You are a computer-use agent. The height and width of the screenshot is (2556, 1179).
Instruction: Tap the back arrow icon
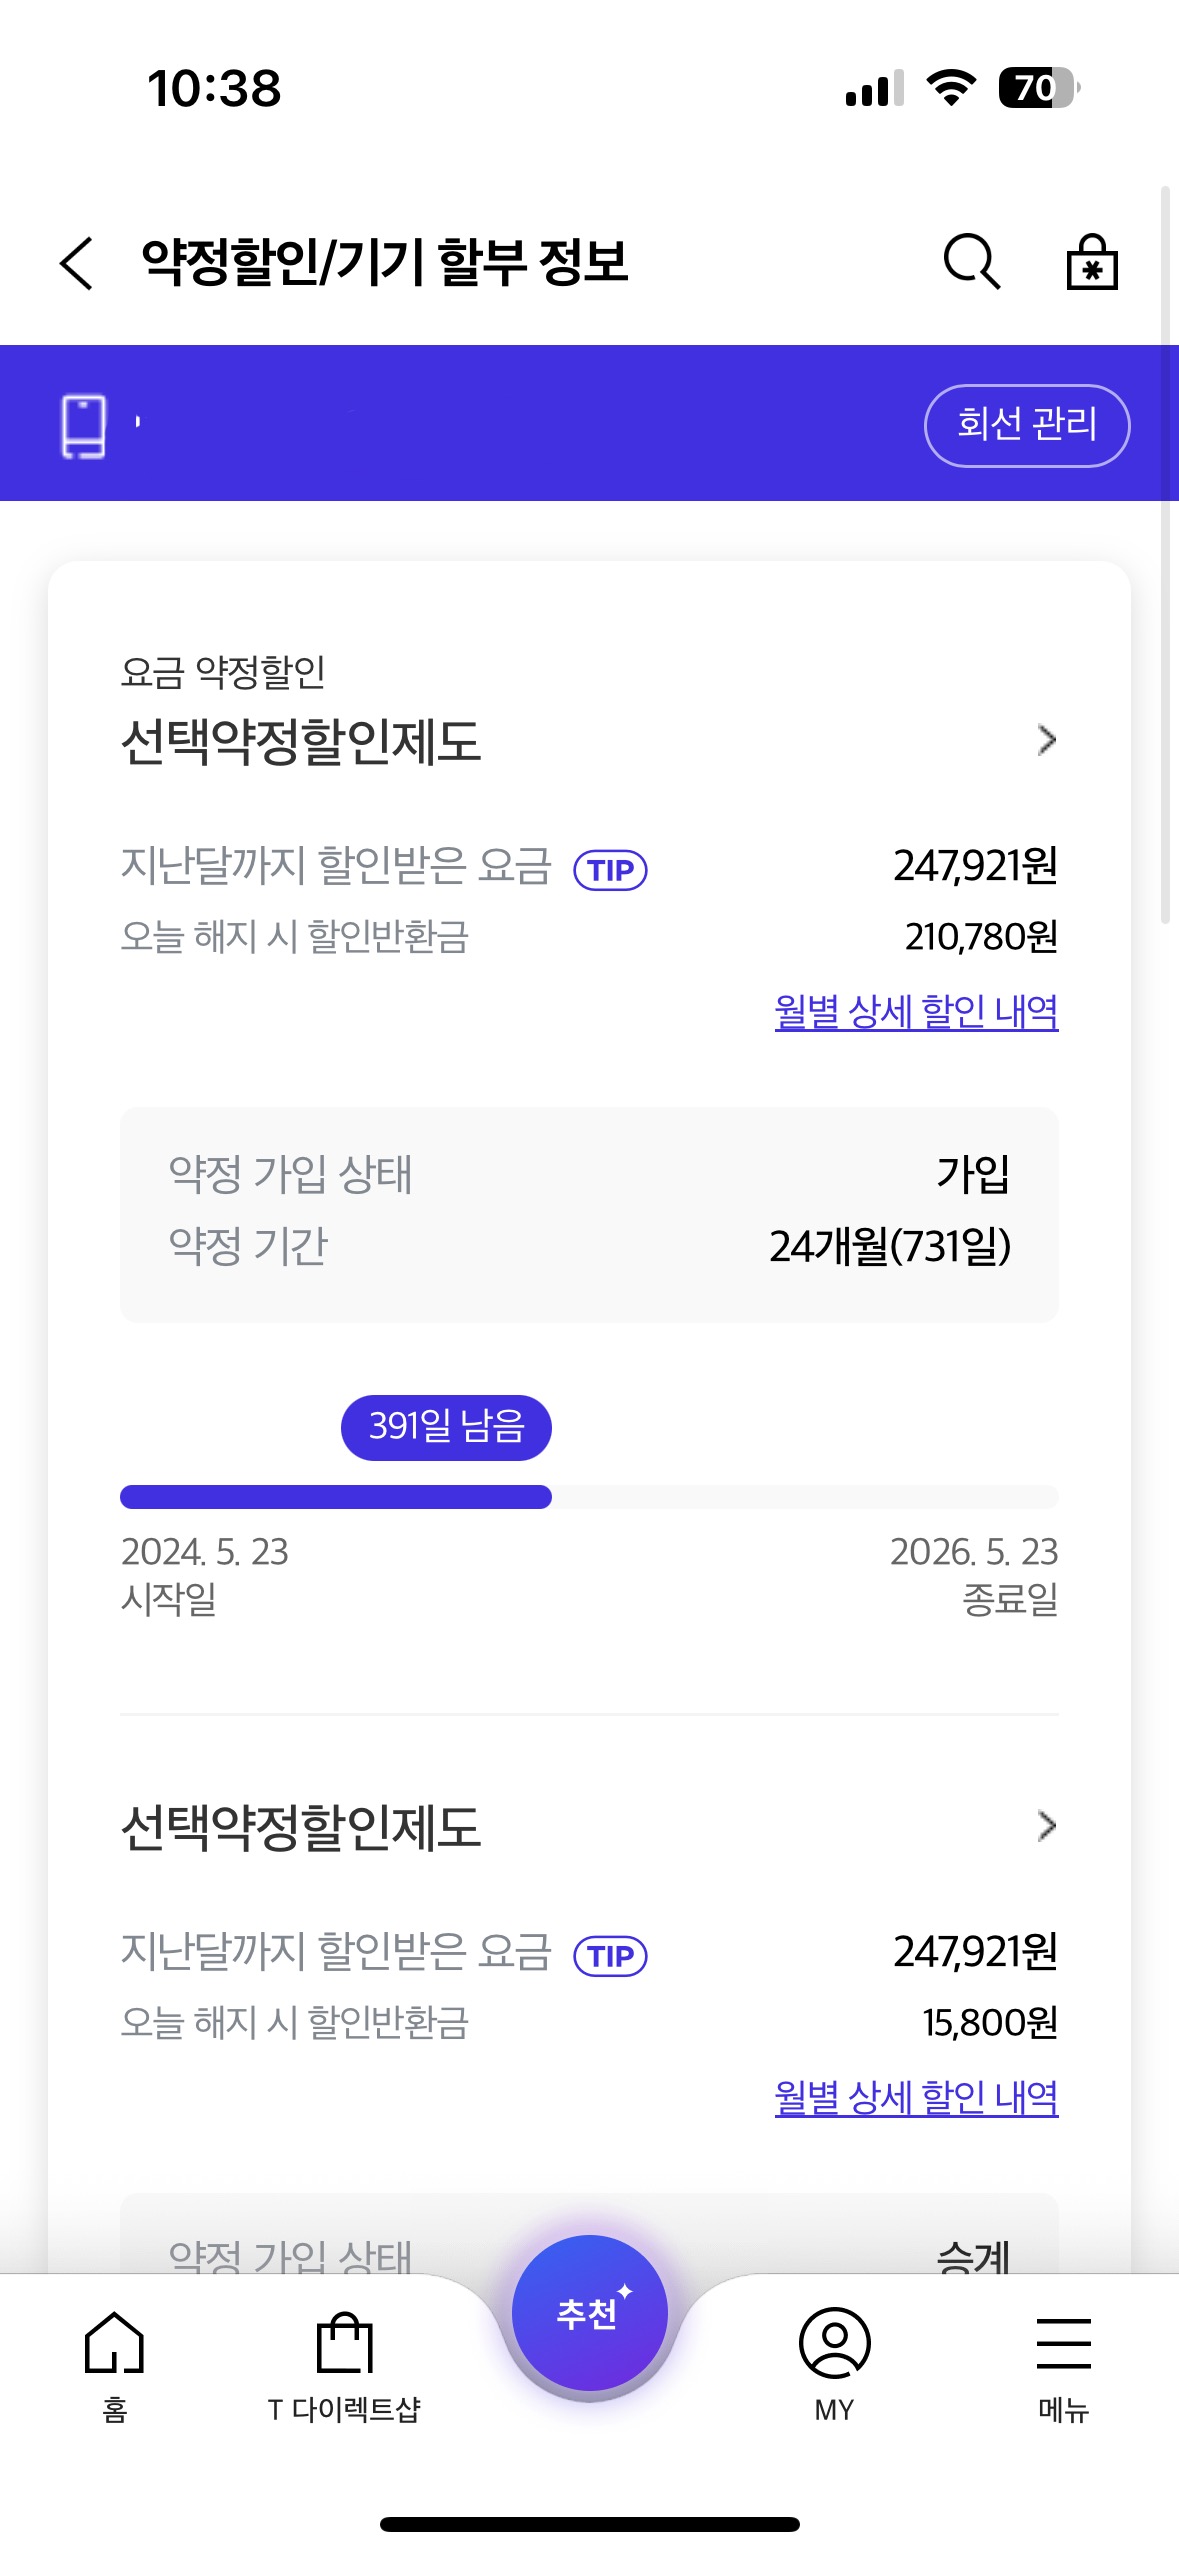77,263
